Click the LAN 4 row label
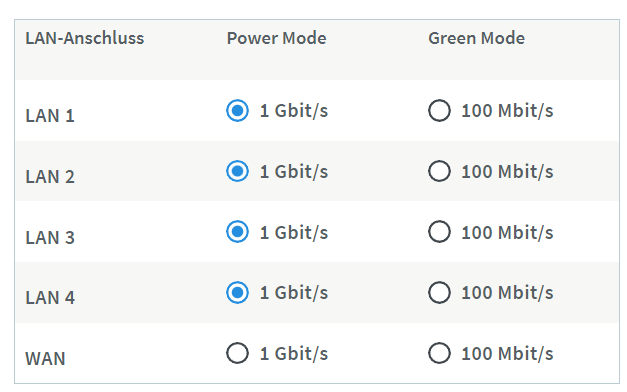This screenshot has height=392, width=627. tap(50, 298)
